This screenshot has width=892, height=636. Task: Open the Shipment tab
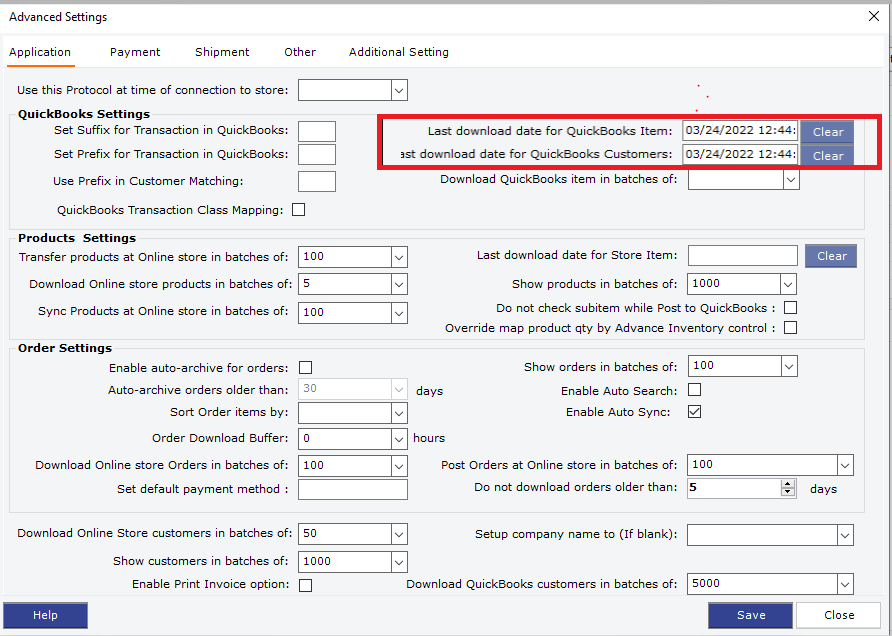tap(222, 52)
